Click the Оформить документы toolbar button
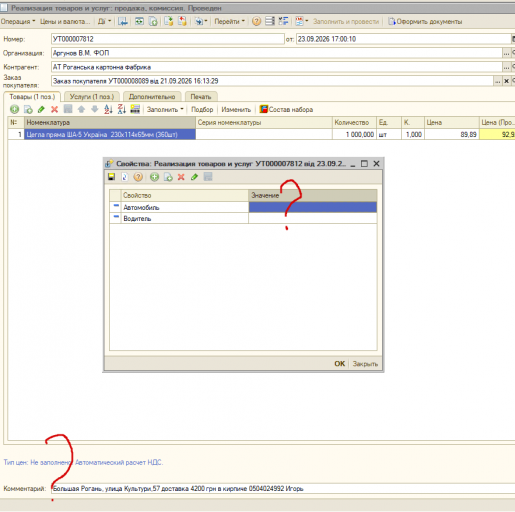The height and width of the screenshot is (512, 515). [x=425, y=21]
